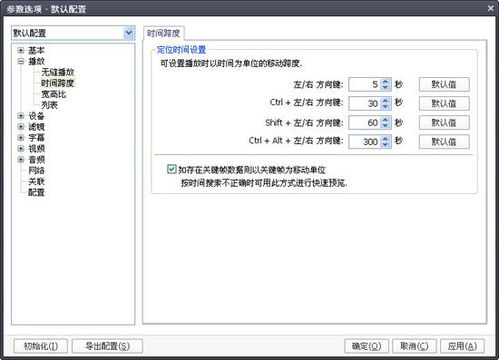Decrease the 左/右 方向键 value with down arrow
Image resolution: width=499 pixels, height=360 pixels.
coord(386,88)
